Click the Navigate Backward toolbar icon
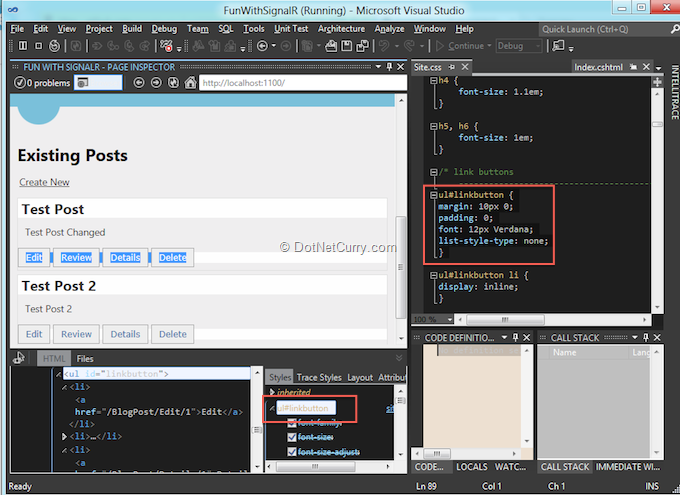 pos(262,46)
